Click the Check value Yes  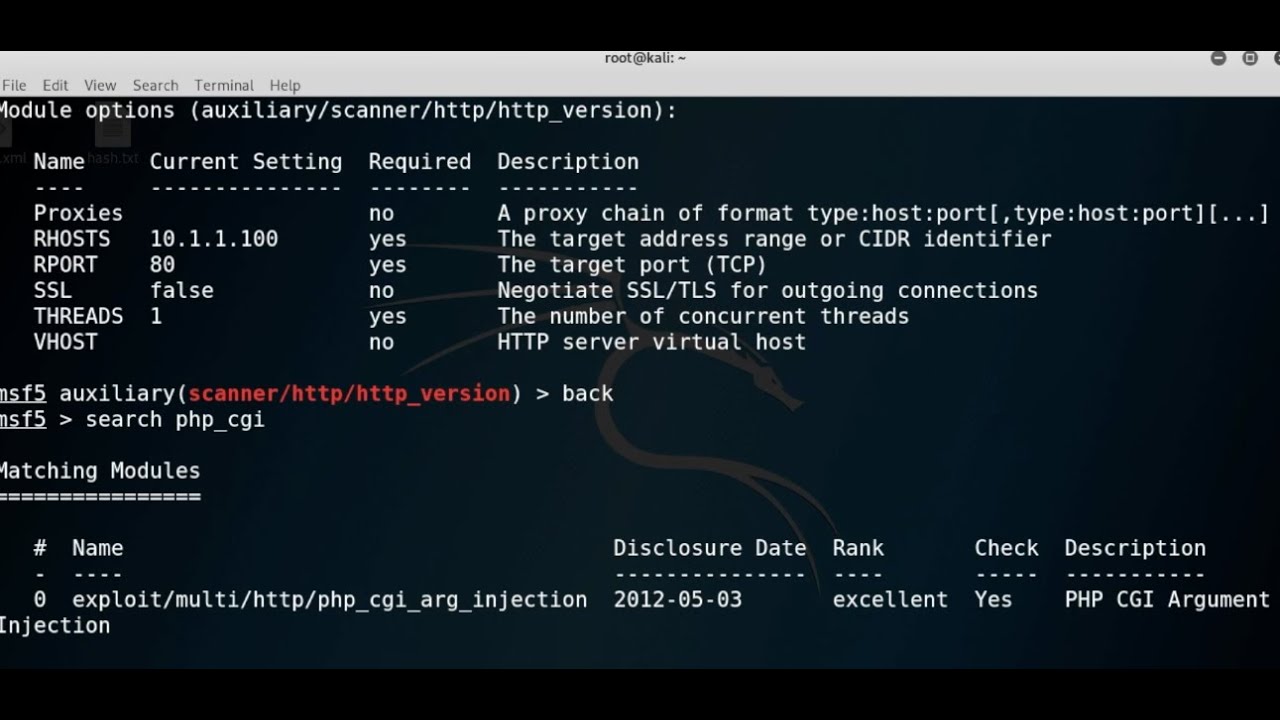click(994, 600)
